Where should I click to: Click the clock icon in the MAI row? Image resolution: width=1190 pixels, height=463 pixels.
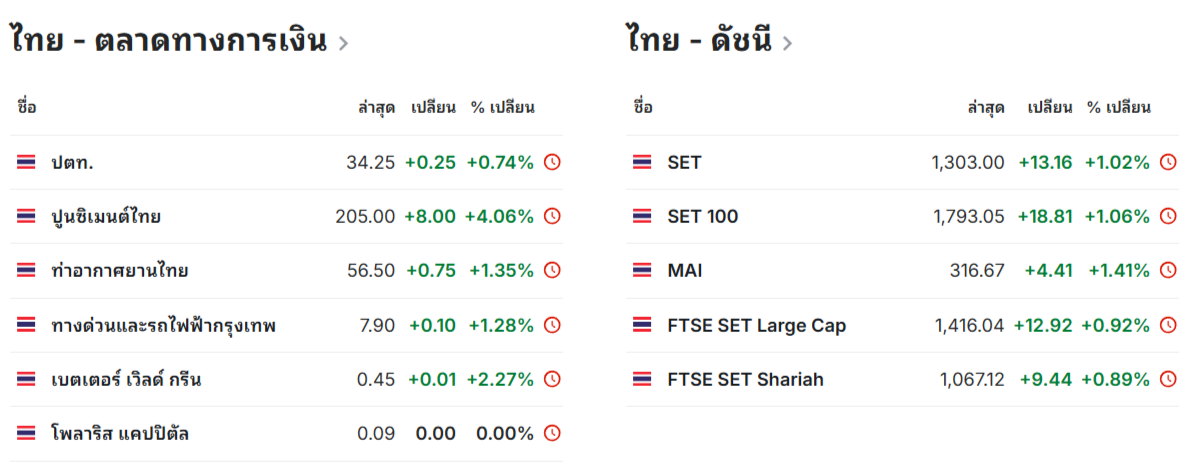[x=1168, y=270]
